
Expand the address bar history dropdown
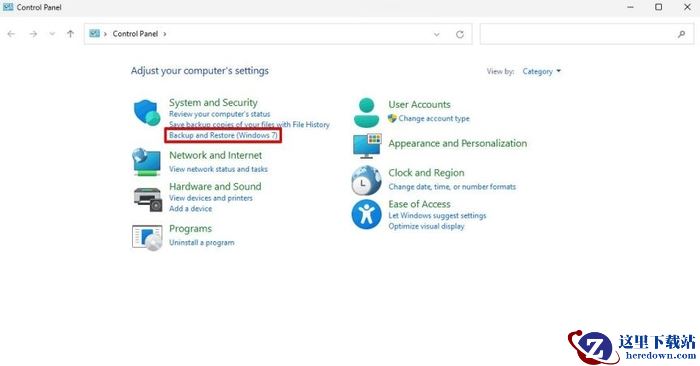[437, 34]
